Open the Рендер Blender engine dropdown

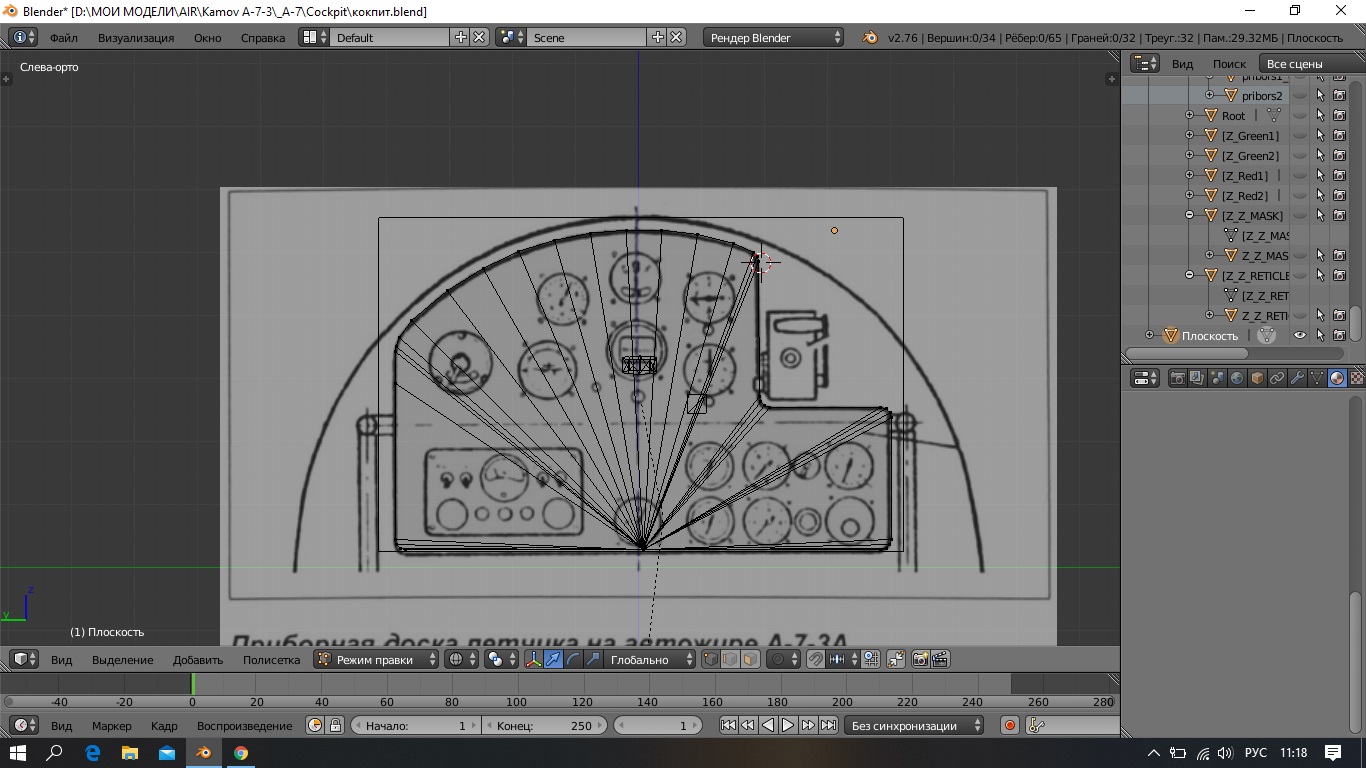pos(775,38)
